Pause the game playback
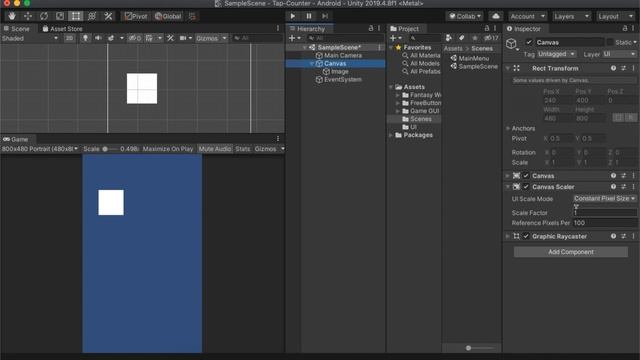This screenshot has width=640, height=360. coord(309,16)
